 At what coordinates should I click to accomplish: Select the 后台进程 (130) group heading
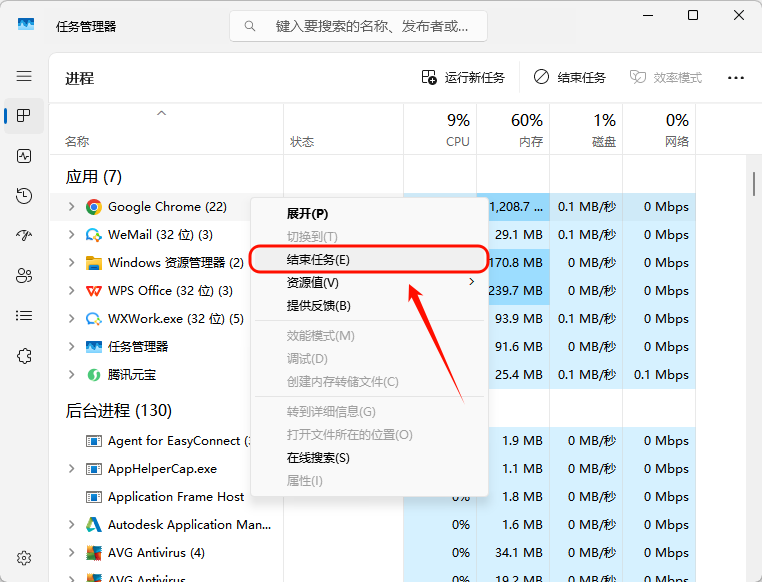tap(119, 411)
